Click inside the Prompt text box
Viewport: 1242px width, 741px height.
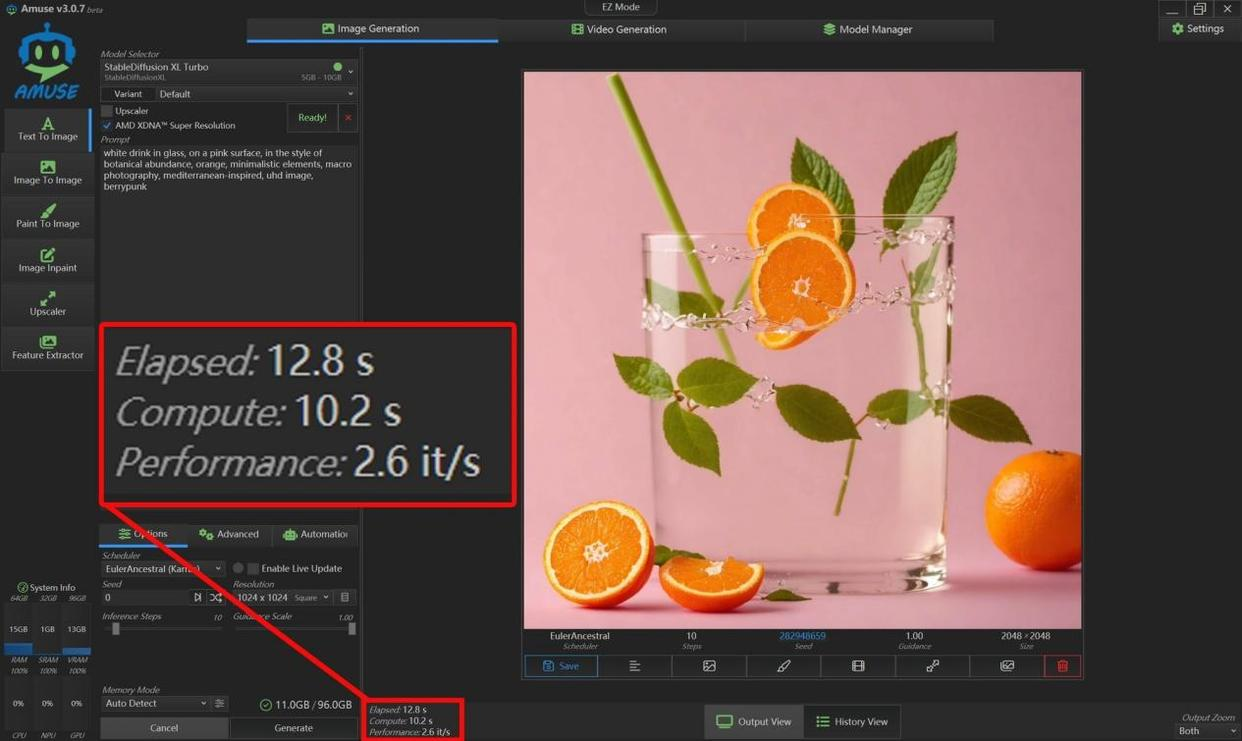228,230
